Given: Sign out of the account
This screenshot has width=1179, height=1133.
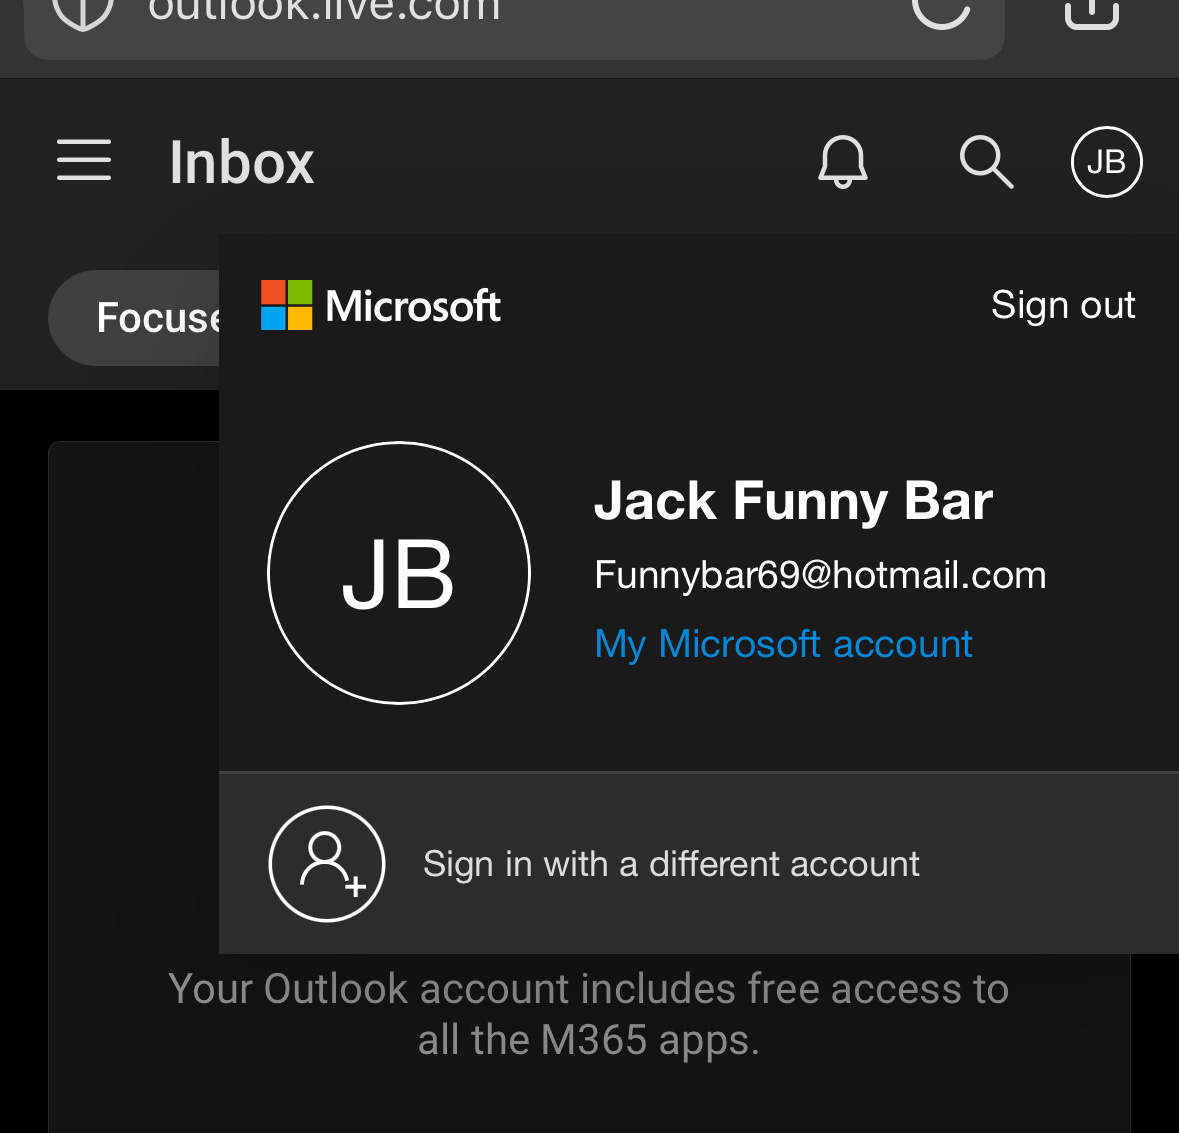Looking at the screenshot, I should coord(1062,305).
